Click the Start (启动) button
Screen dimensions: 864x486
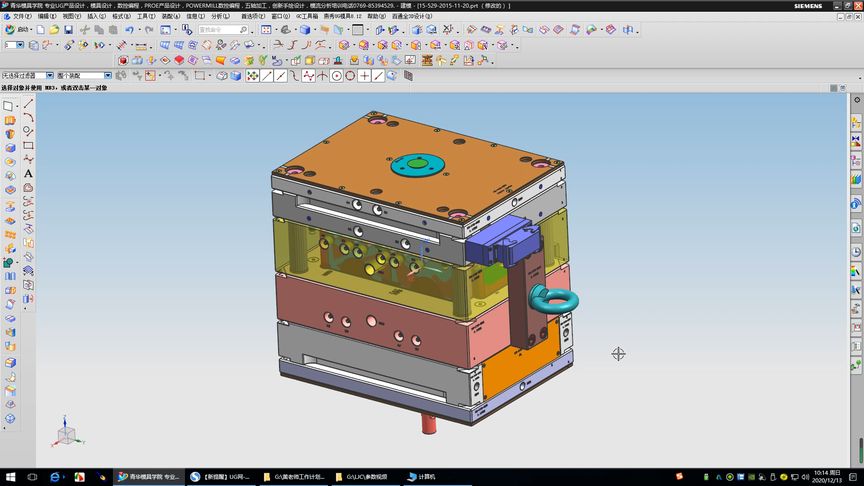pyautogui.click(x=17, y=30)
